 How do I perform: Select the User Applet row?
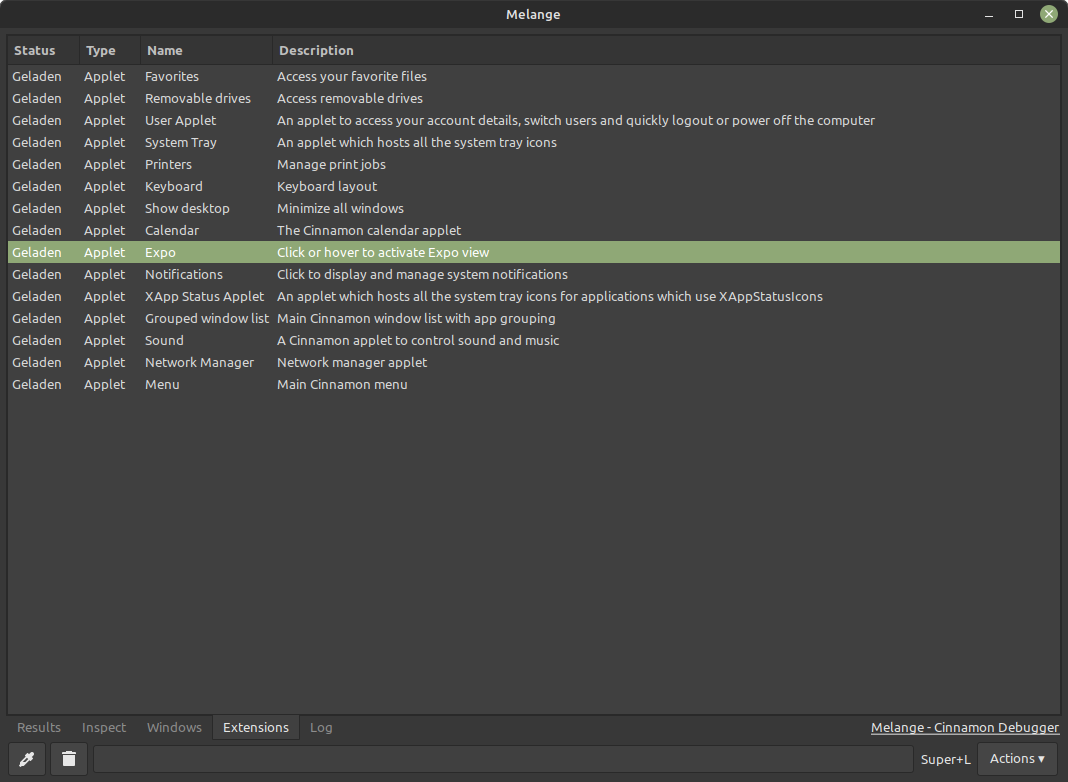point(534,121)
